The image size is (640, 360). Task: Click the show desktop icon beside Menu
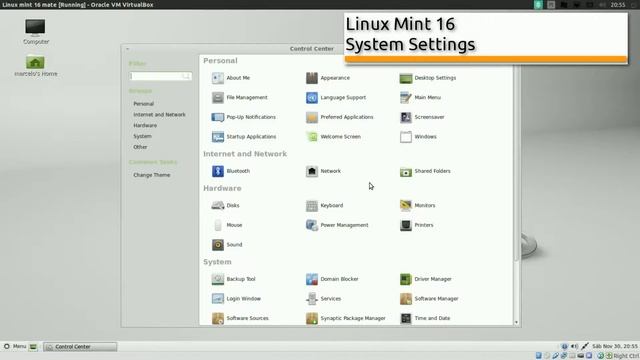(x=33, y=347)
